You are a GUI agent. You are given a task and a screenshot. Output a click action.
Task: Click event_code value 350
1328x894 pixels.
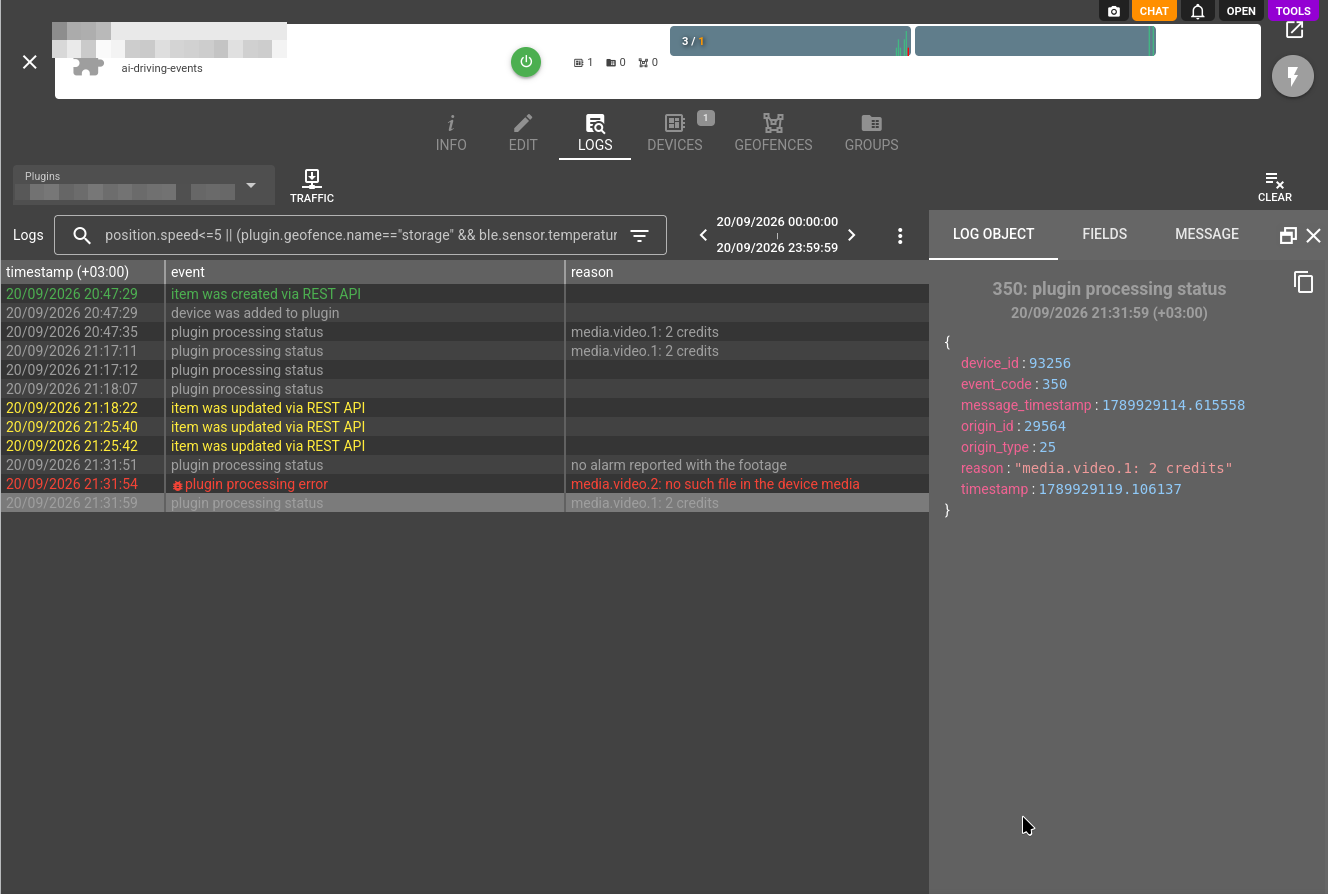(x=1055, y=384)
